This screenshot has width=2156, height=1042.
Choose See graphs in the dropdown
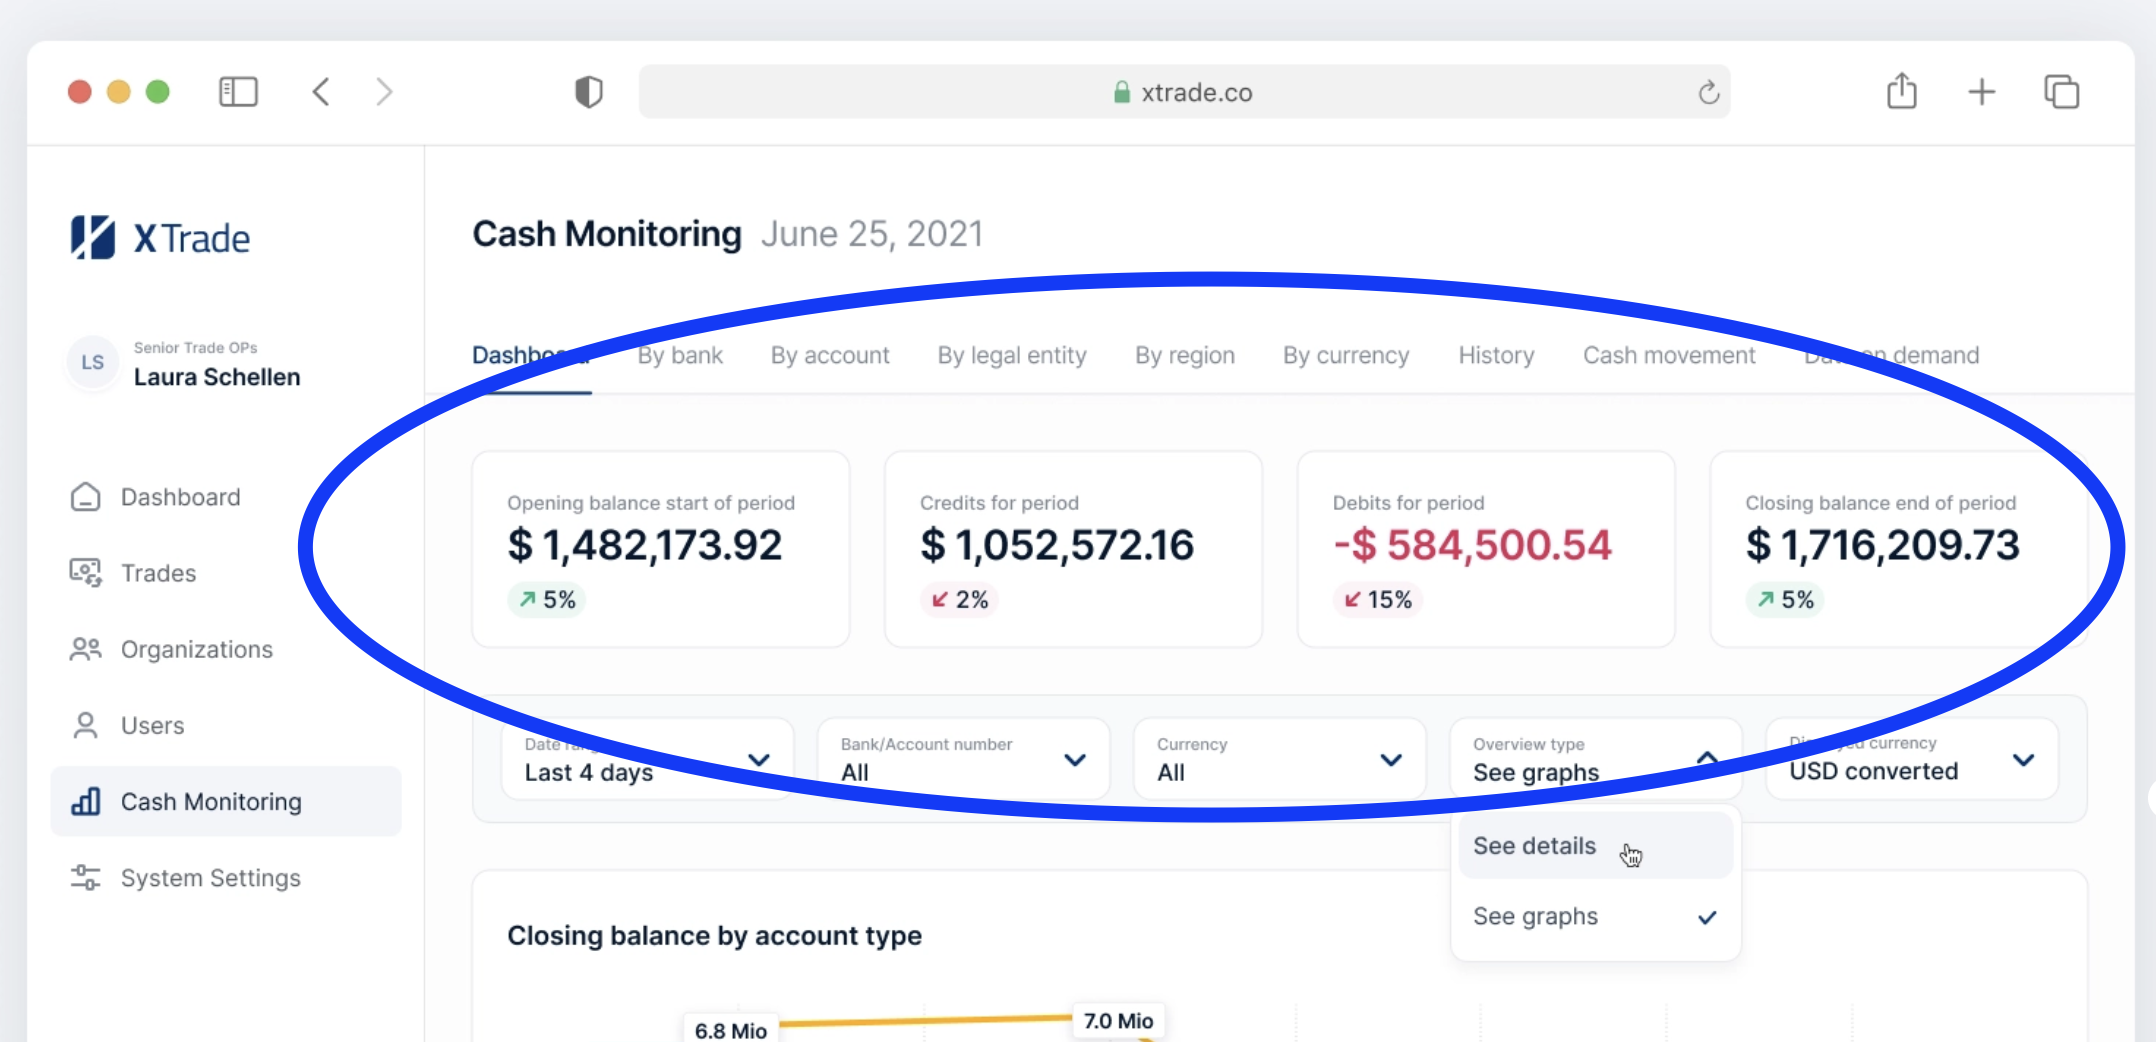click(1596, 916)
